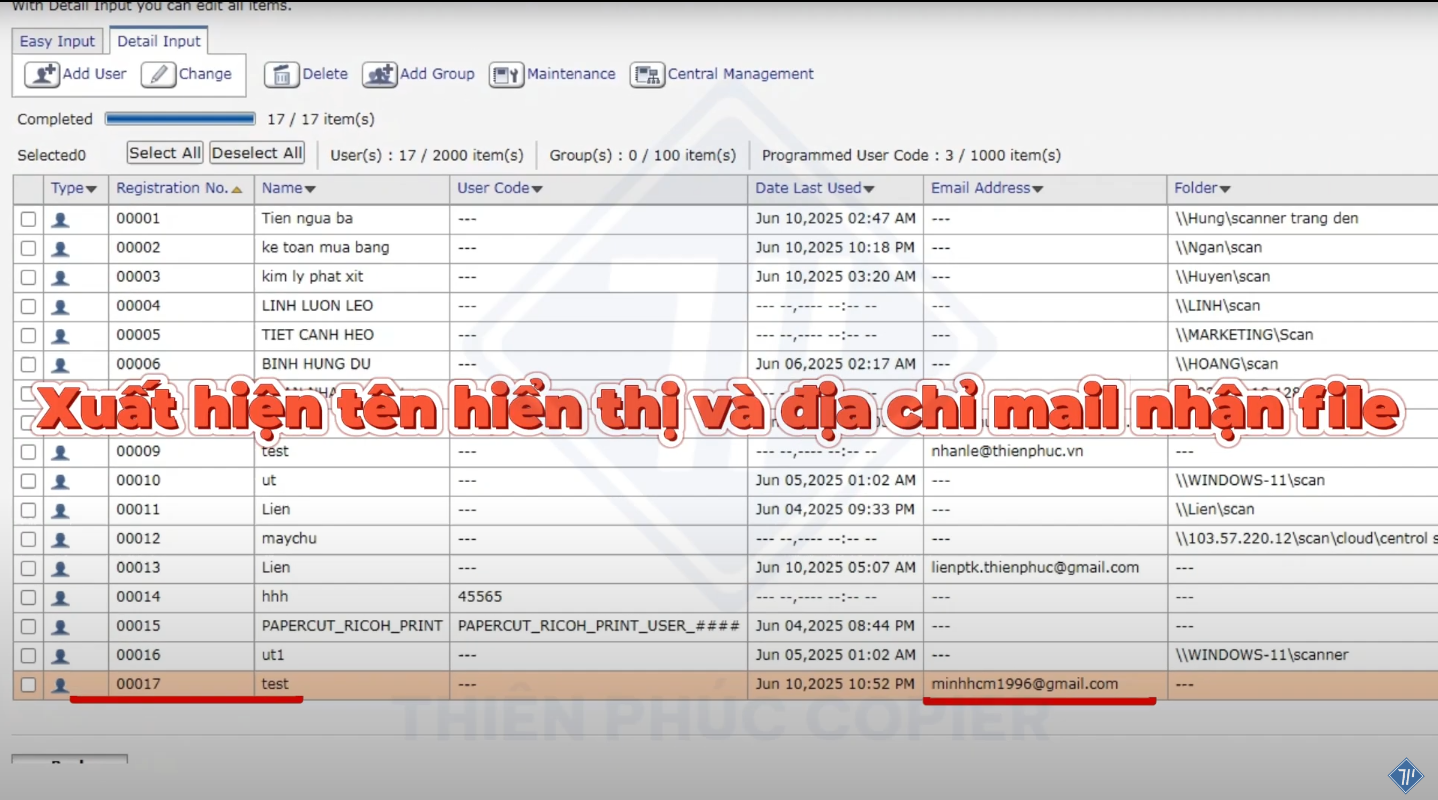Image resolution: width=1438 pixels, height=800 pixels.
Task: Expand the Type column dropdown
Action: click(x=92, y=189)
